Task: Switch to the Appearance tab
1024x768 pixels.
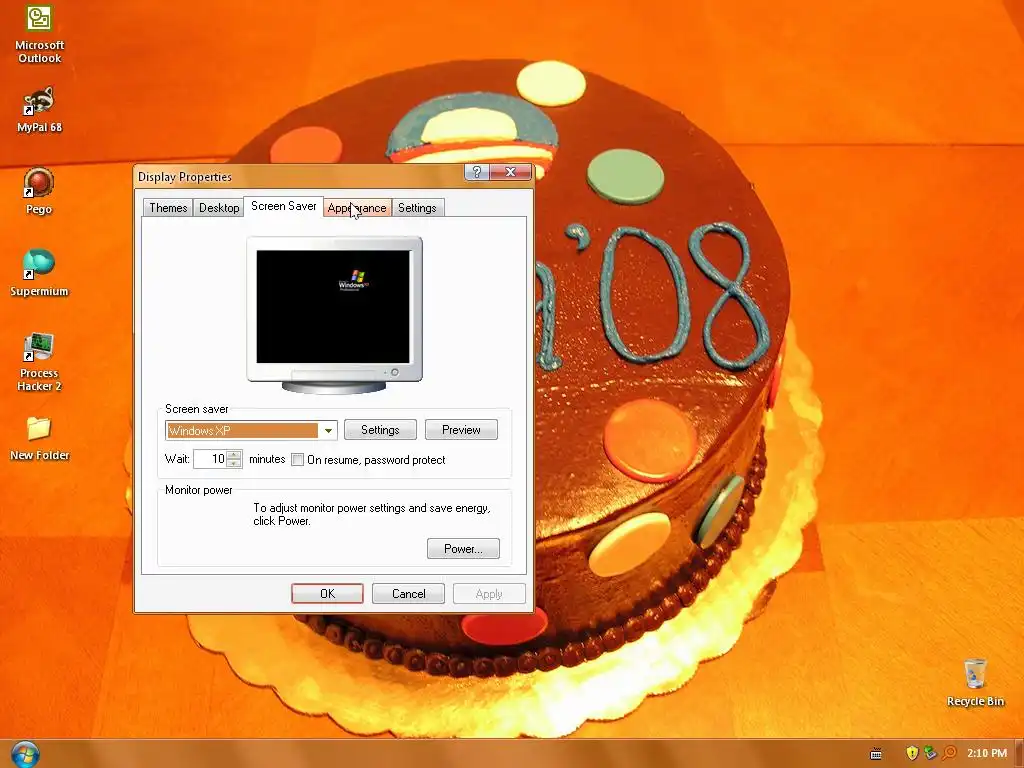Action: [x=357, y=208]
